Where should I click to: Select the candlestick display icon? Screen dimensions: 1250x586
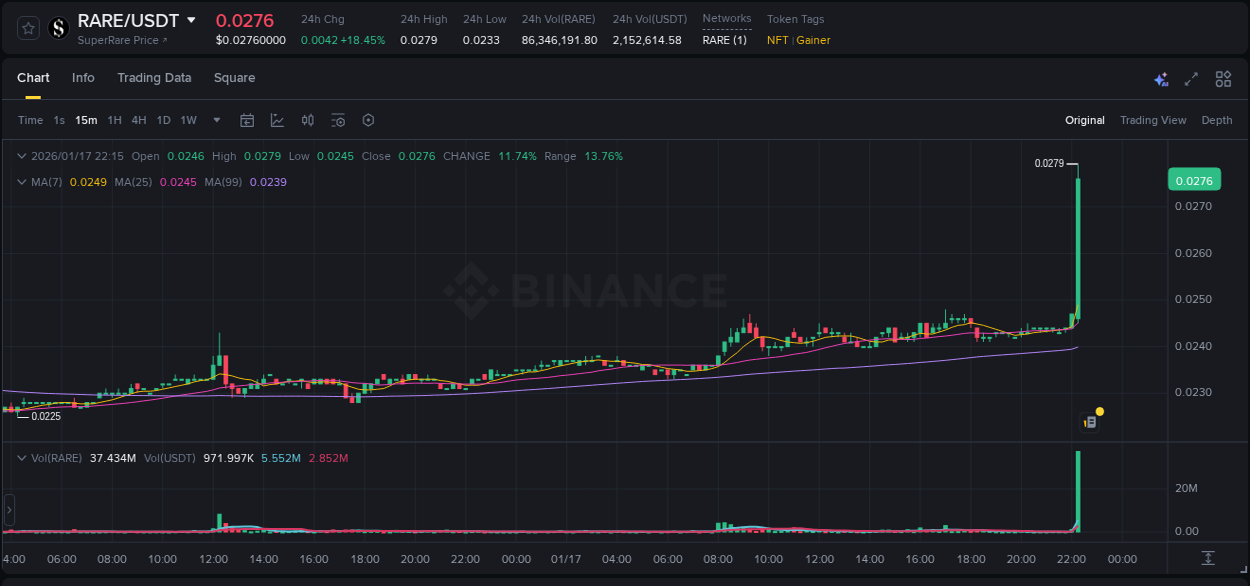307,120
